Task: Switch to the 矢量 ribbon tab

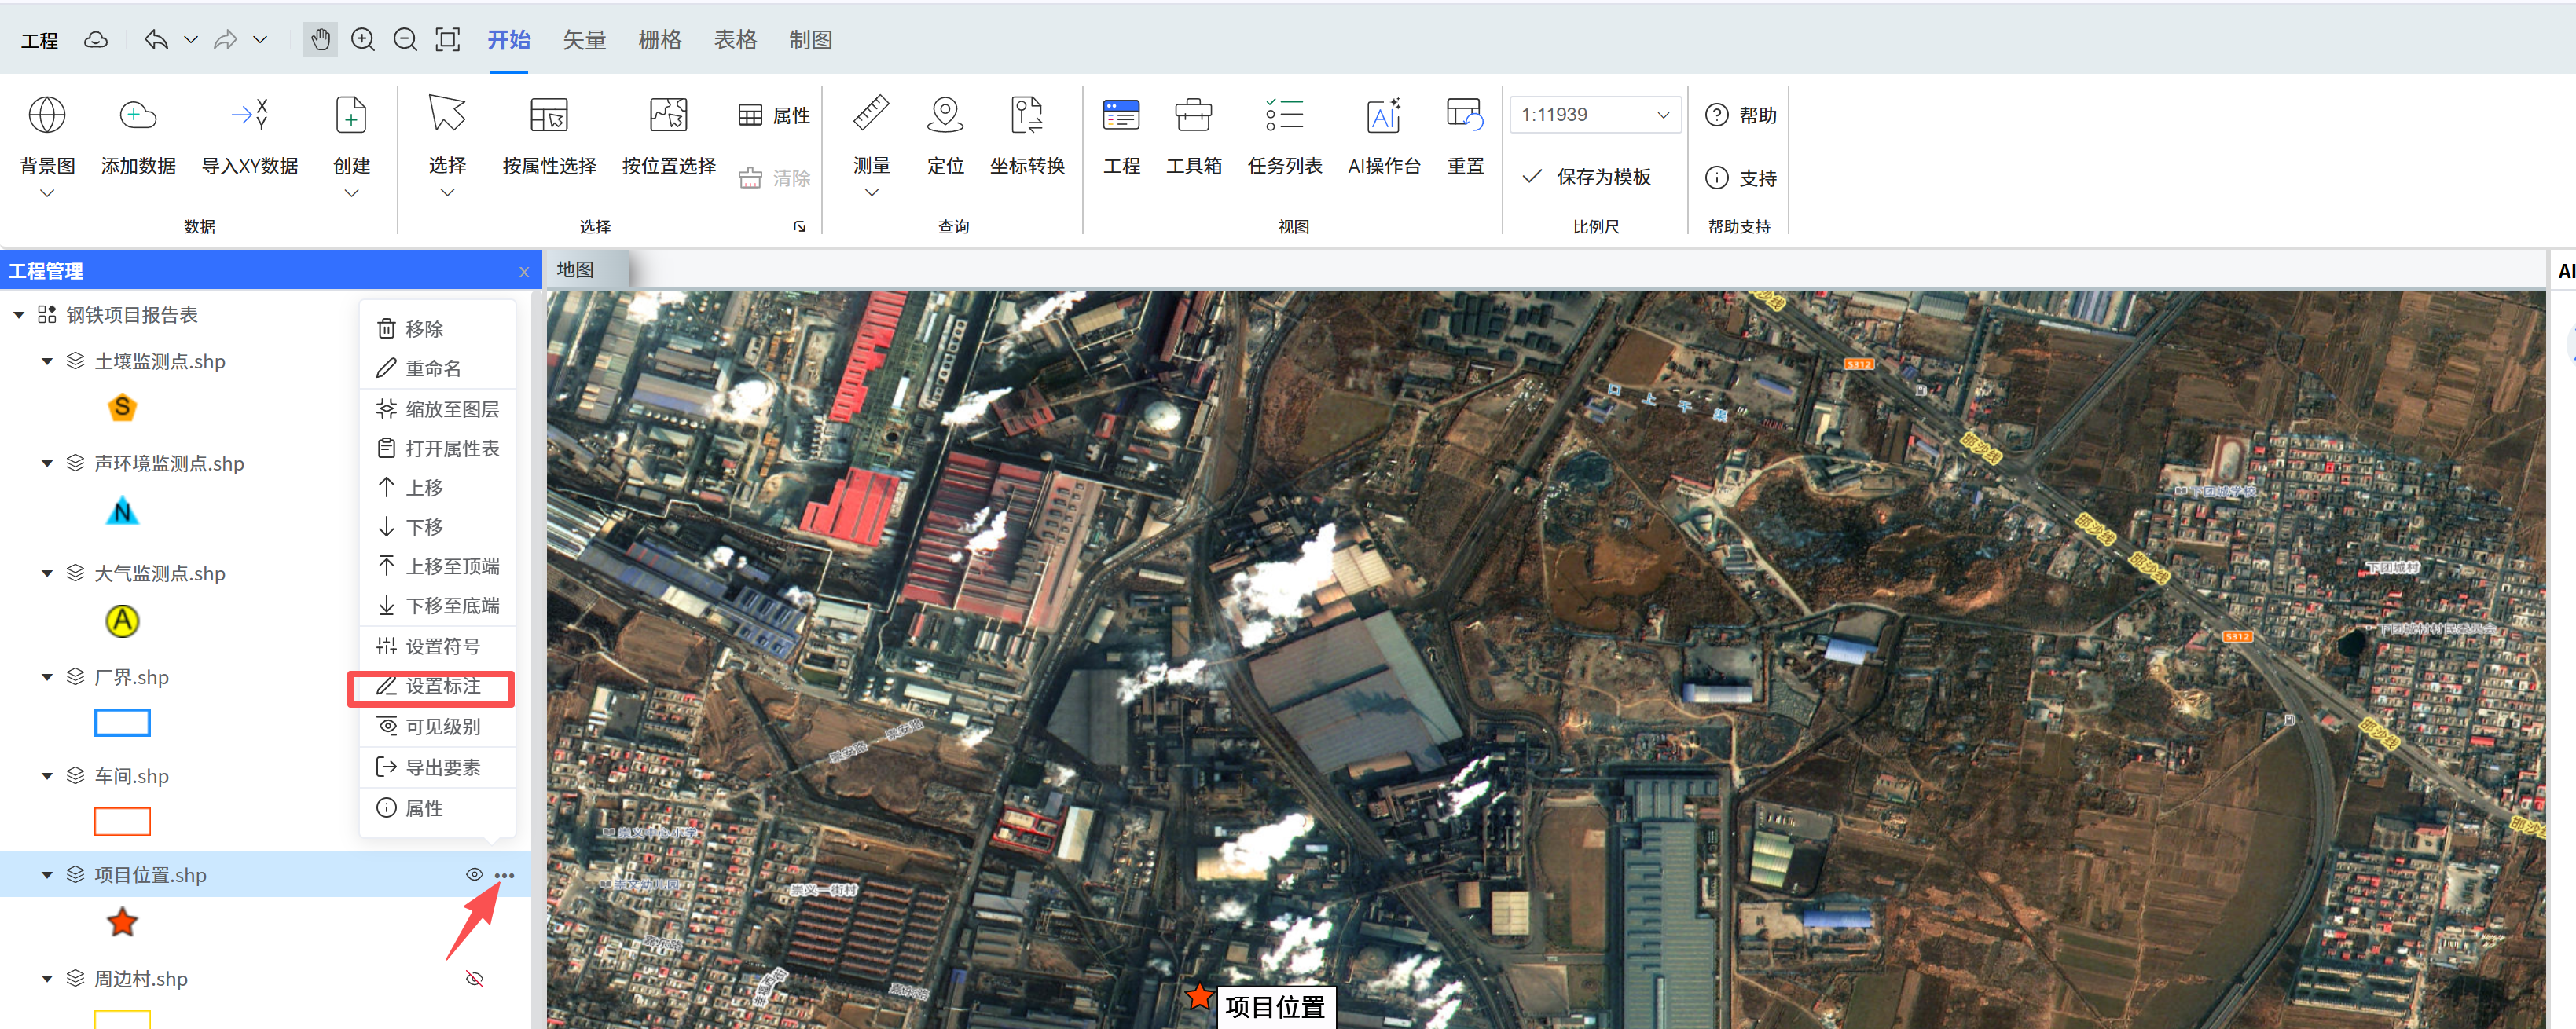Action: [x=584, y=40]
